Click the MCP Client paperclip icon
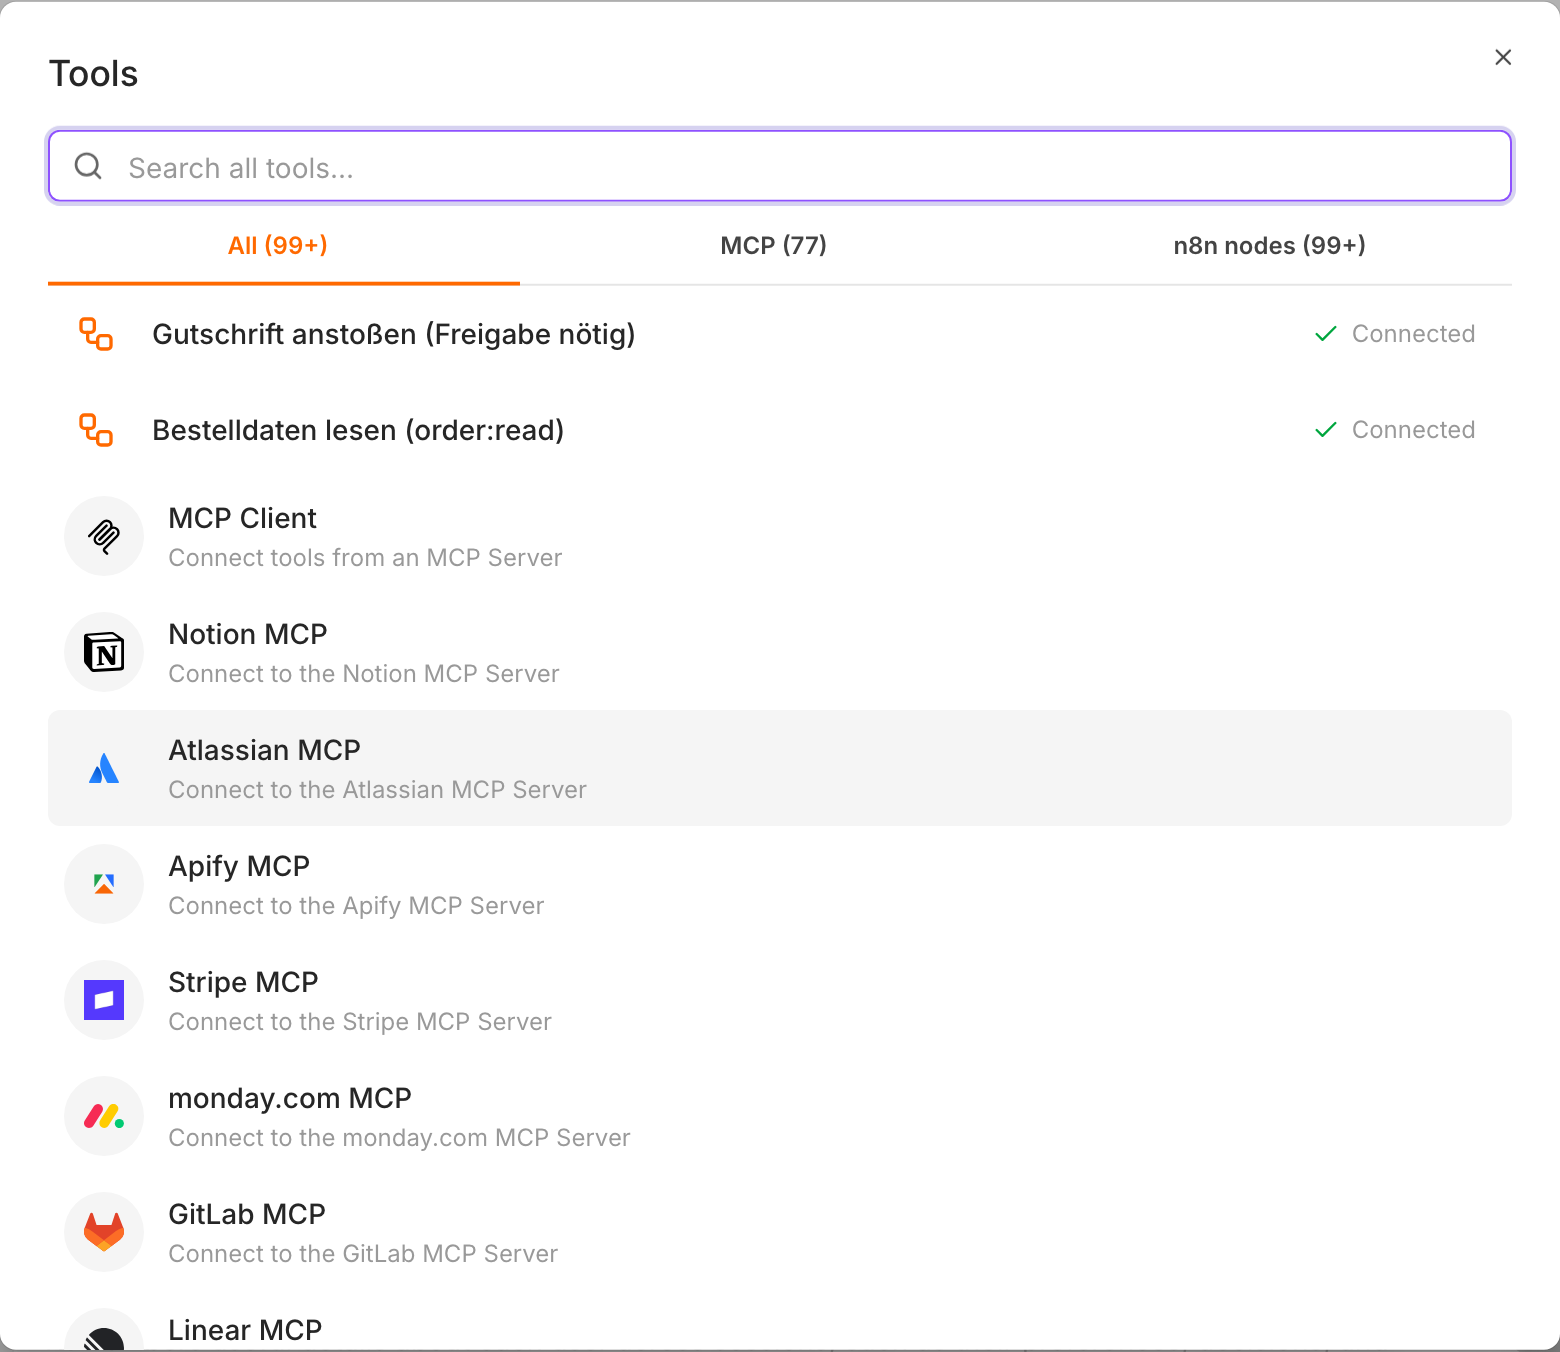The width and height of the screenshot is (1560, 1352). [x=104, y=536]
